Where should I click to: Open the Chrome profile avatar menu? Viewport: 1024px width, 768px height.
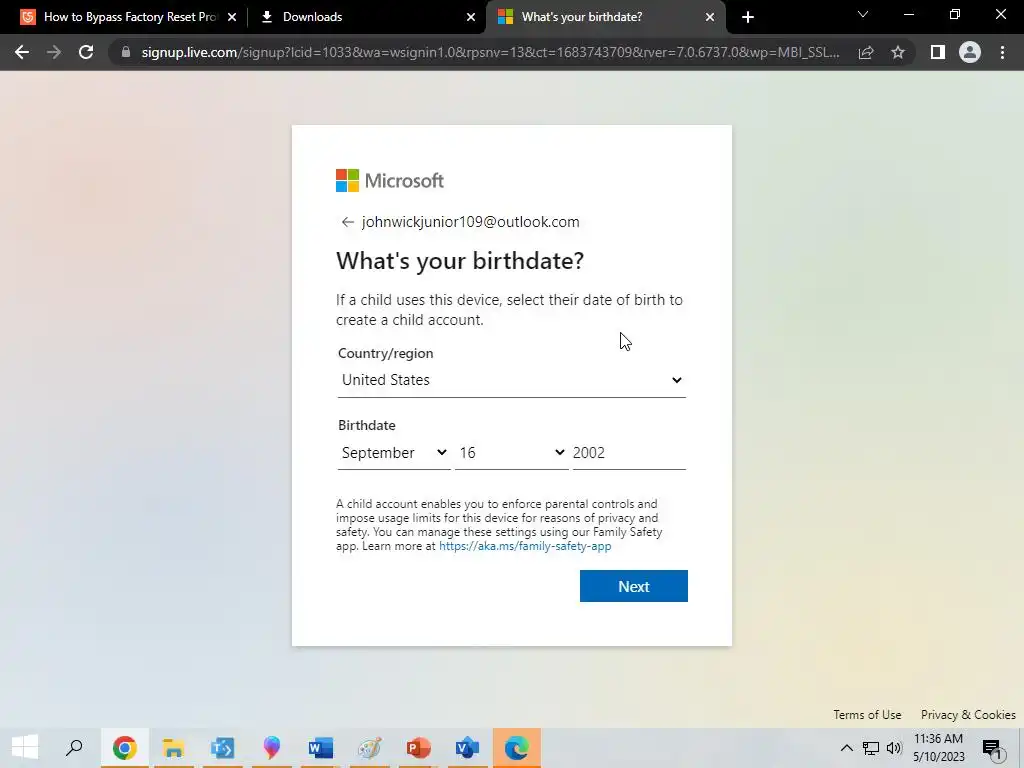(x=970, y=52)
